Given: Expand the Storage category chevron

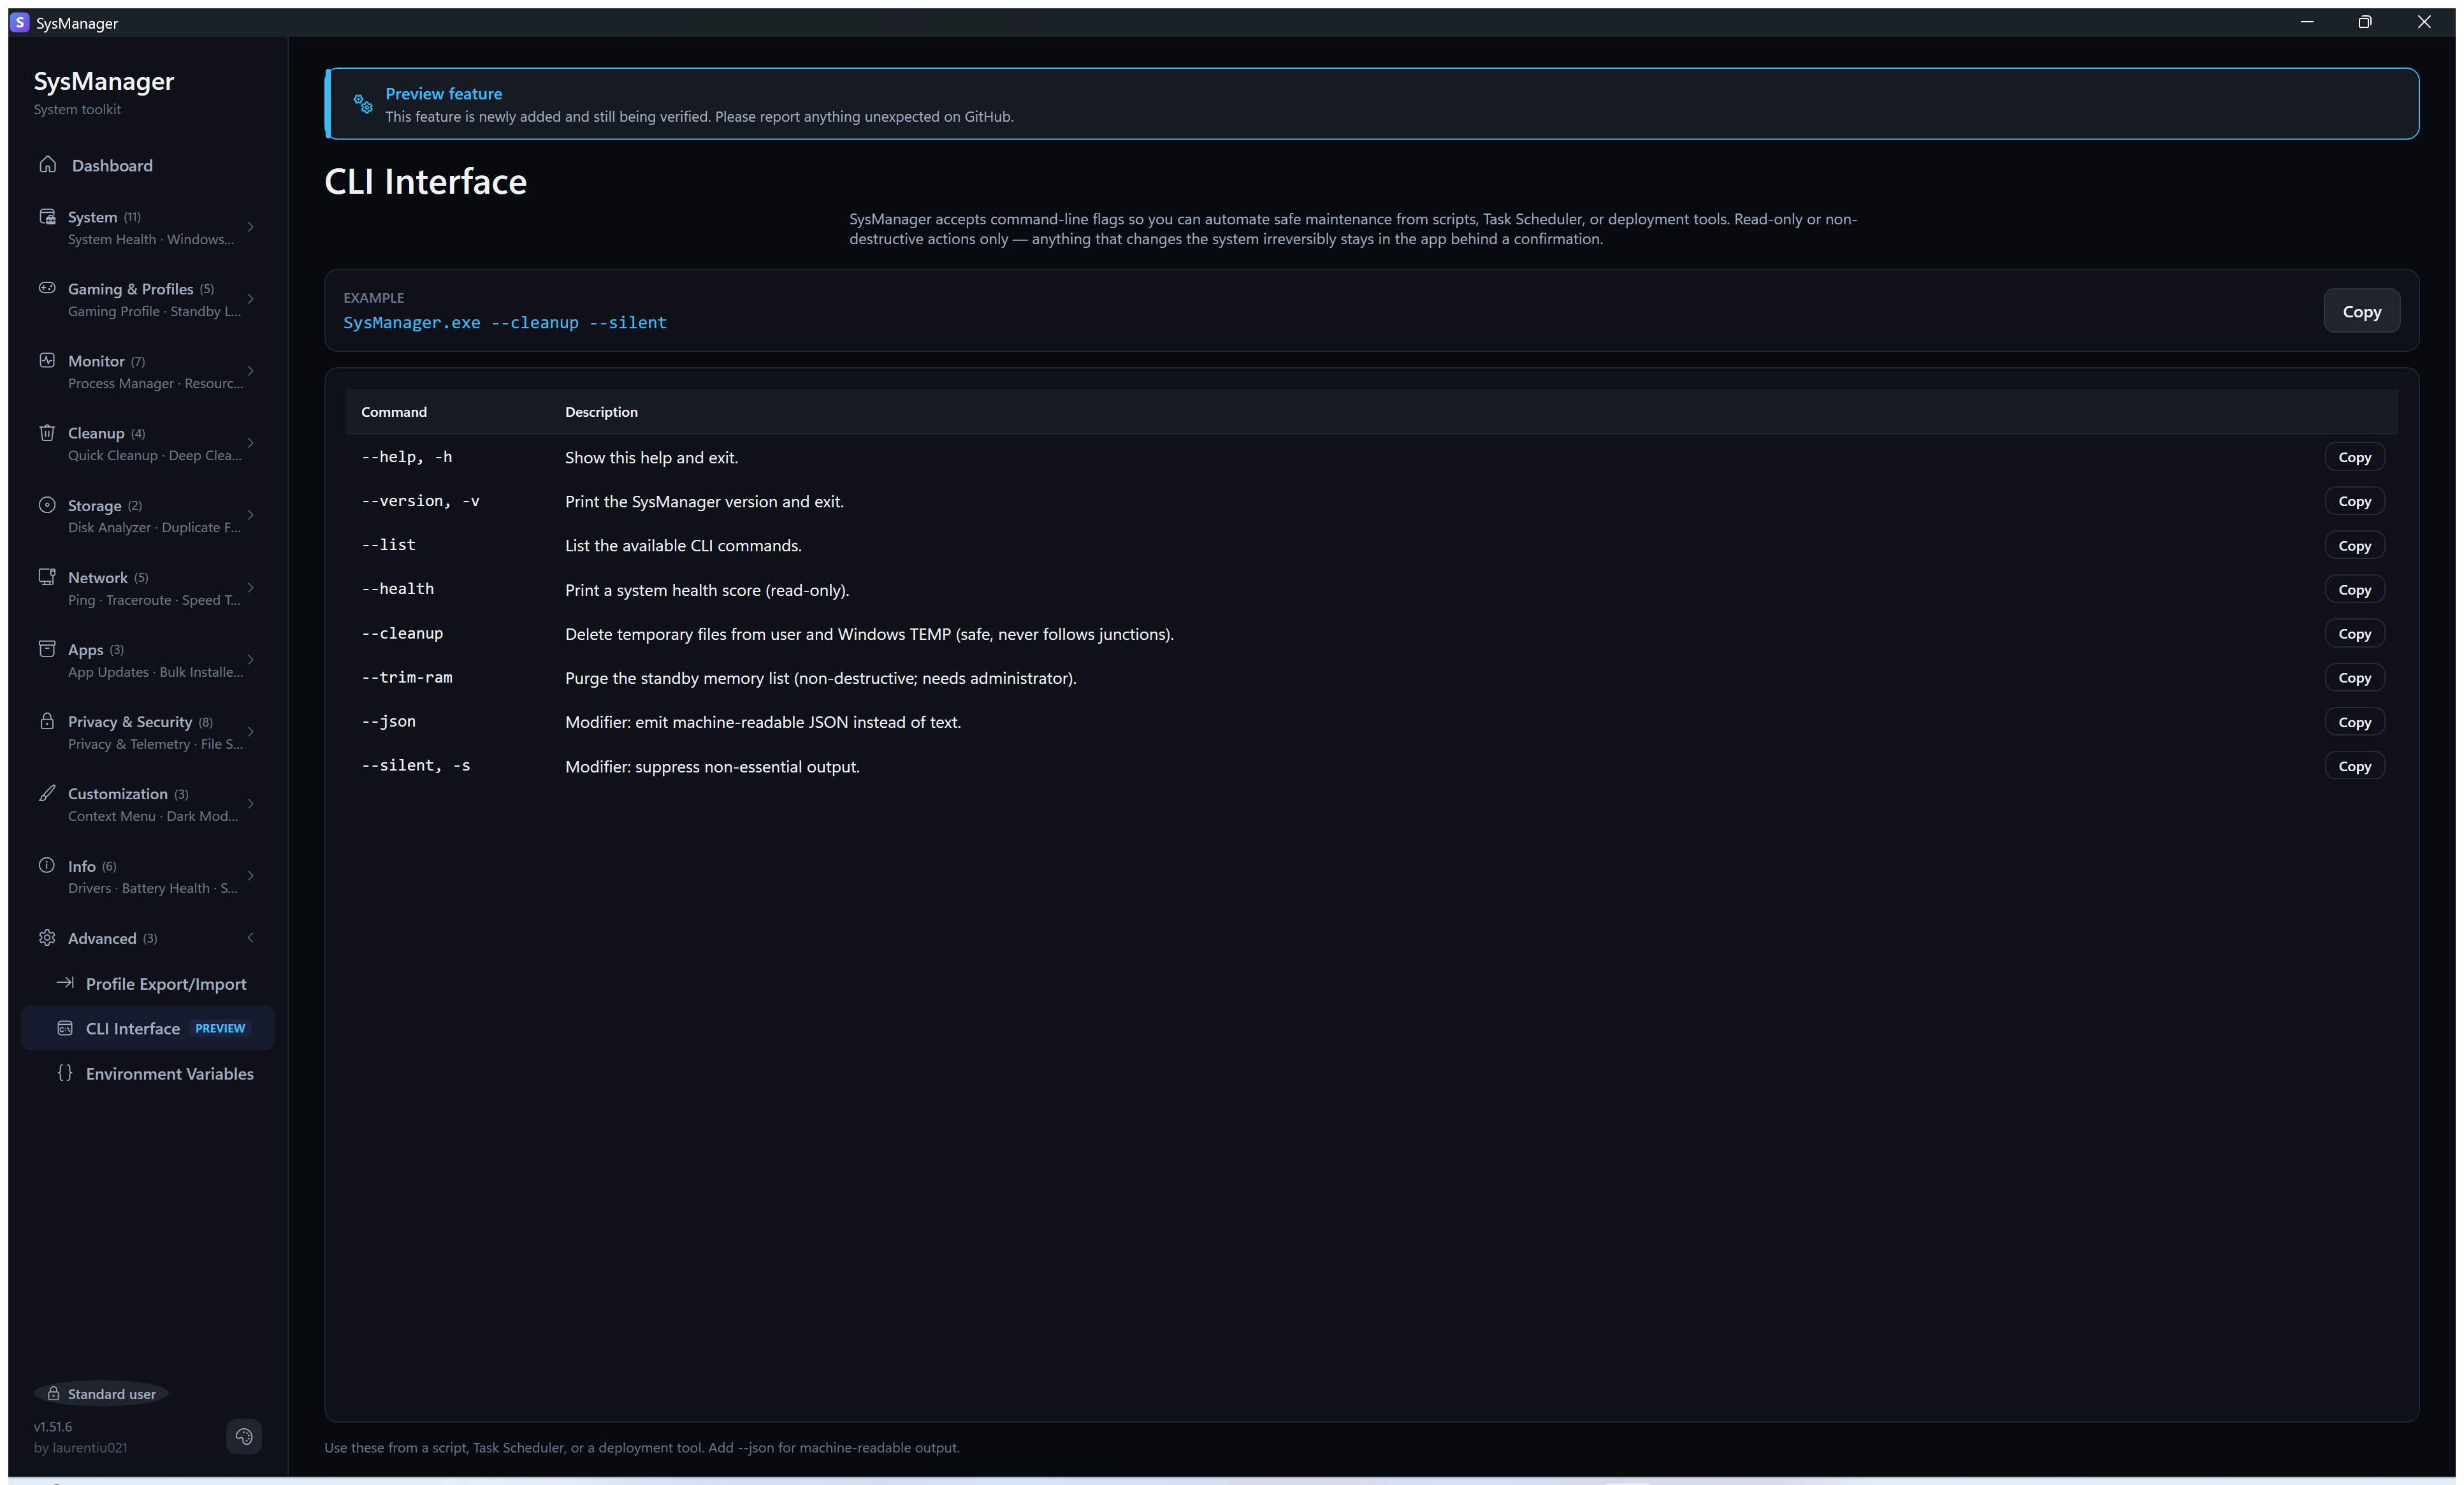Looking at the screenshot, I should point(251,515).
